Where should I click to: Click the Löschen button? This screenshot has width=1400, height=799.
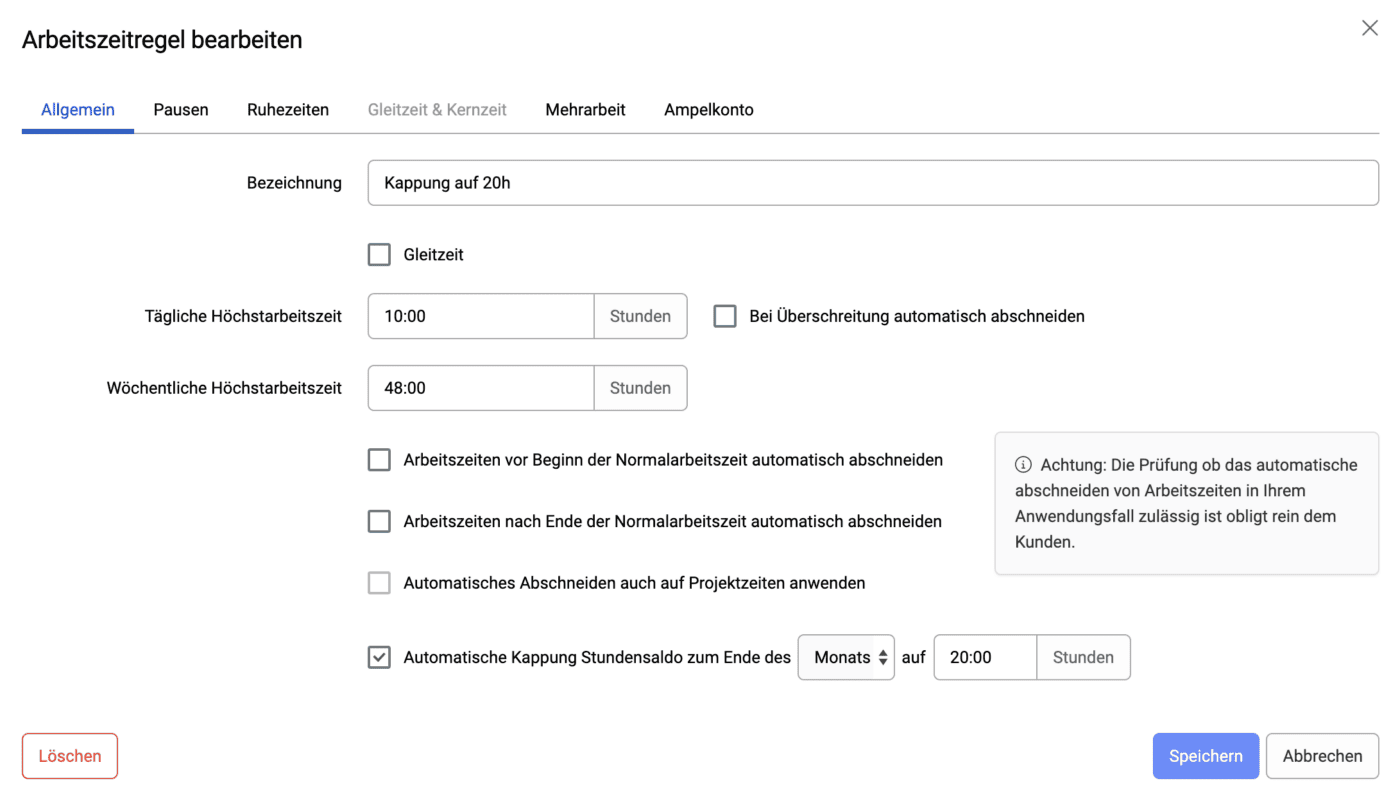click(70, 756)
